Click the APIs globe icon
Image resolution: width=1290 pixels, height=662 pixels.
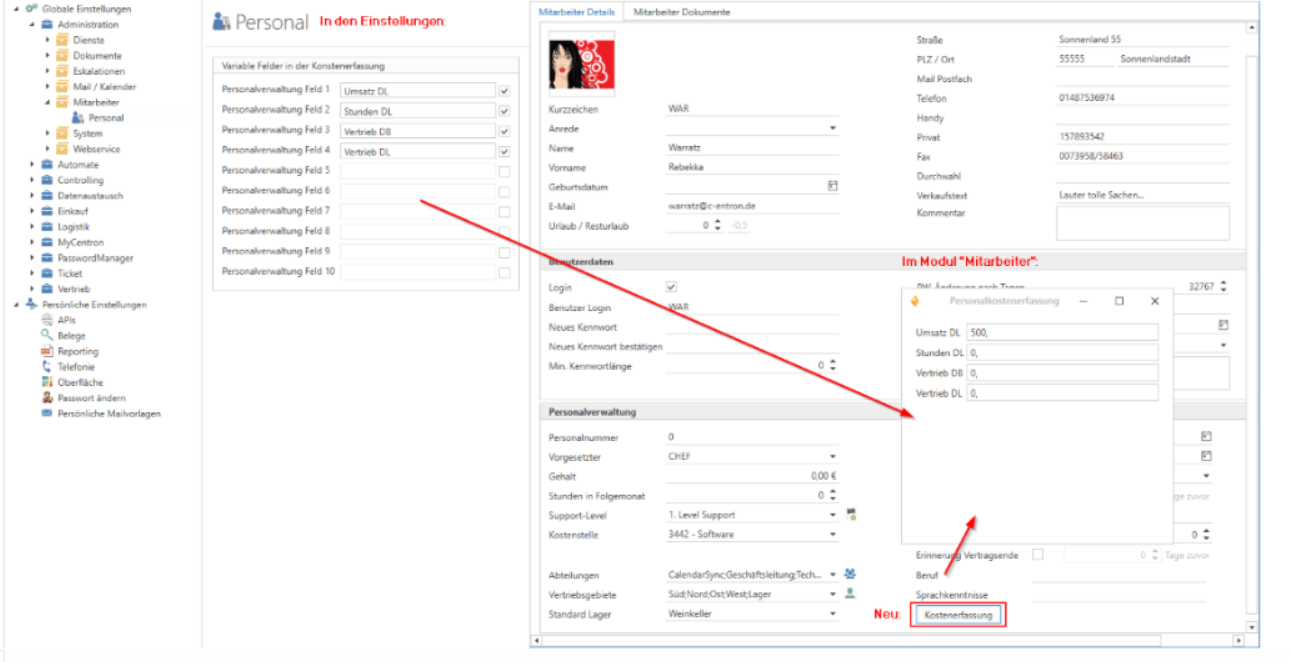point(47,320)
